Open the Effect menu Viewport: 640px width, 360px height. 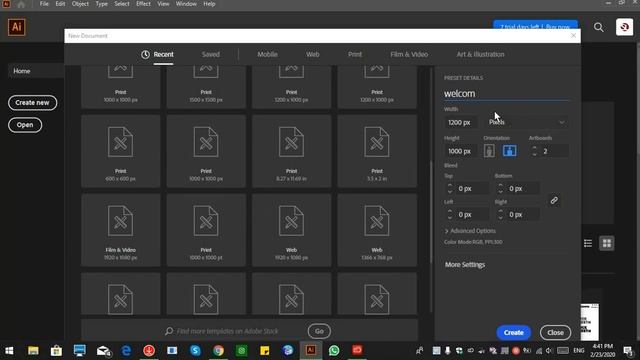(143, 4)
